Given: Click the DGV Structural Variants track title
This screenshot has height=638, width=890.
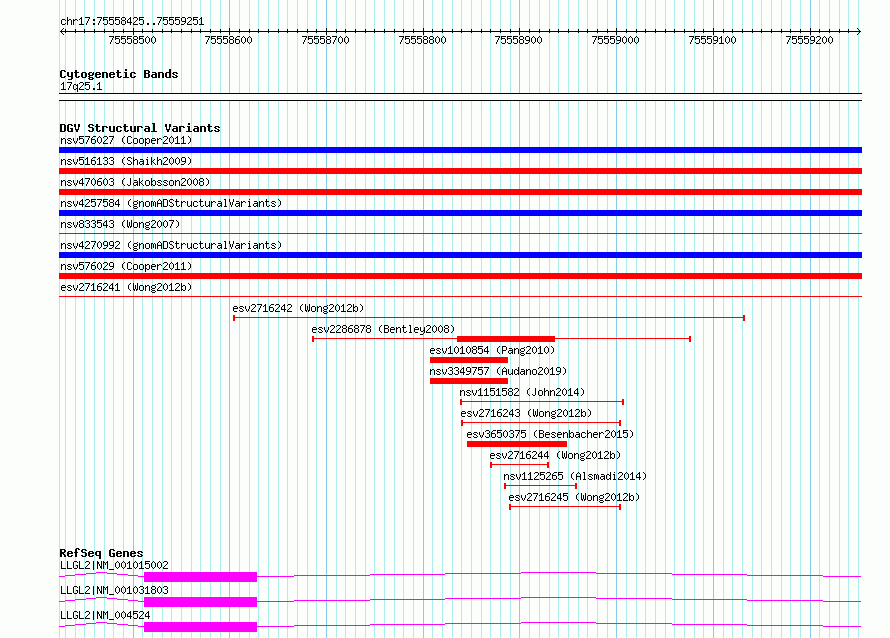Looking at the screenshot, I should (140, 128).
